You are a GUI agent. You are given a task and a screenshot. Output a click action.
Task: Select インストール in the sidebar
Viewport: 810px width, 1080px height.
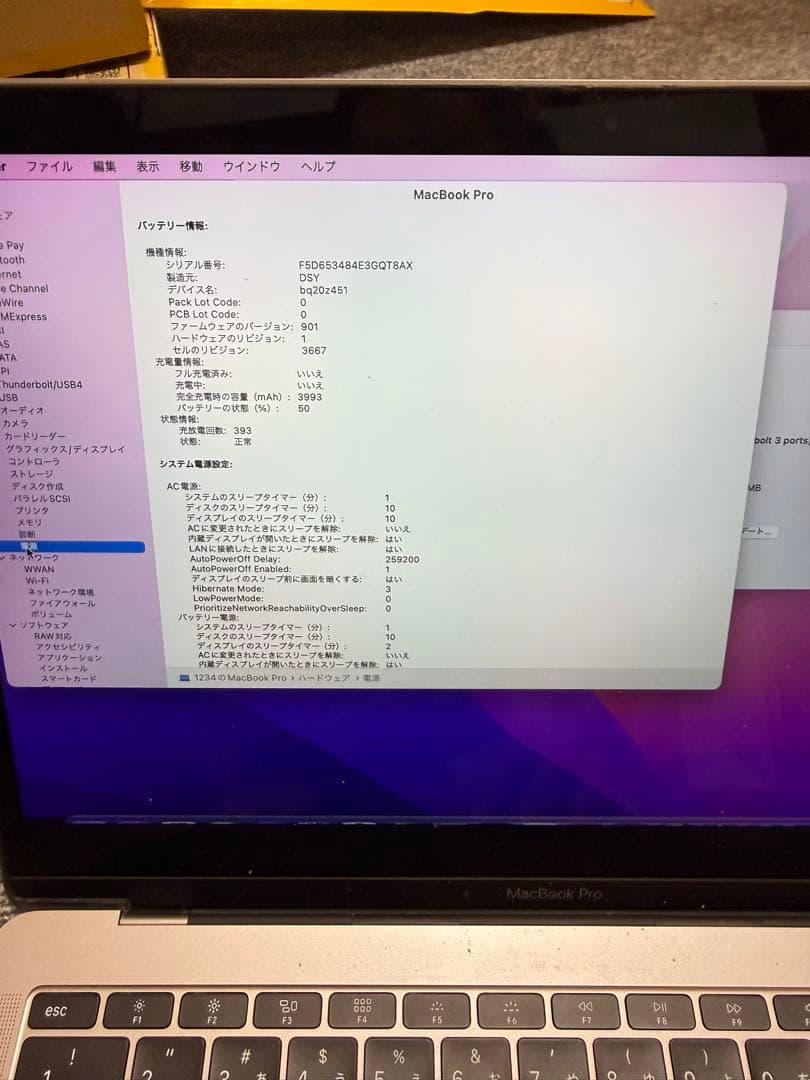(x=63, y=667)
